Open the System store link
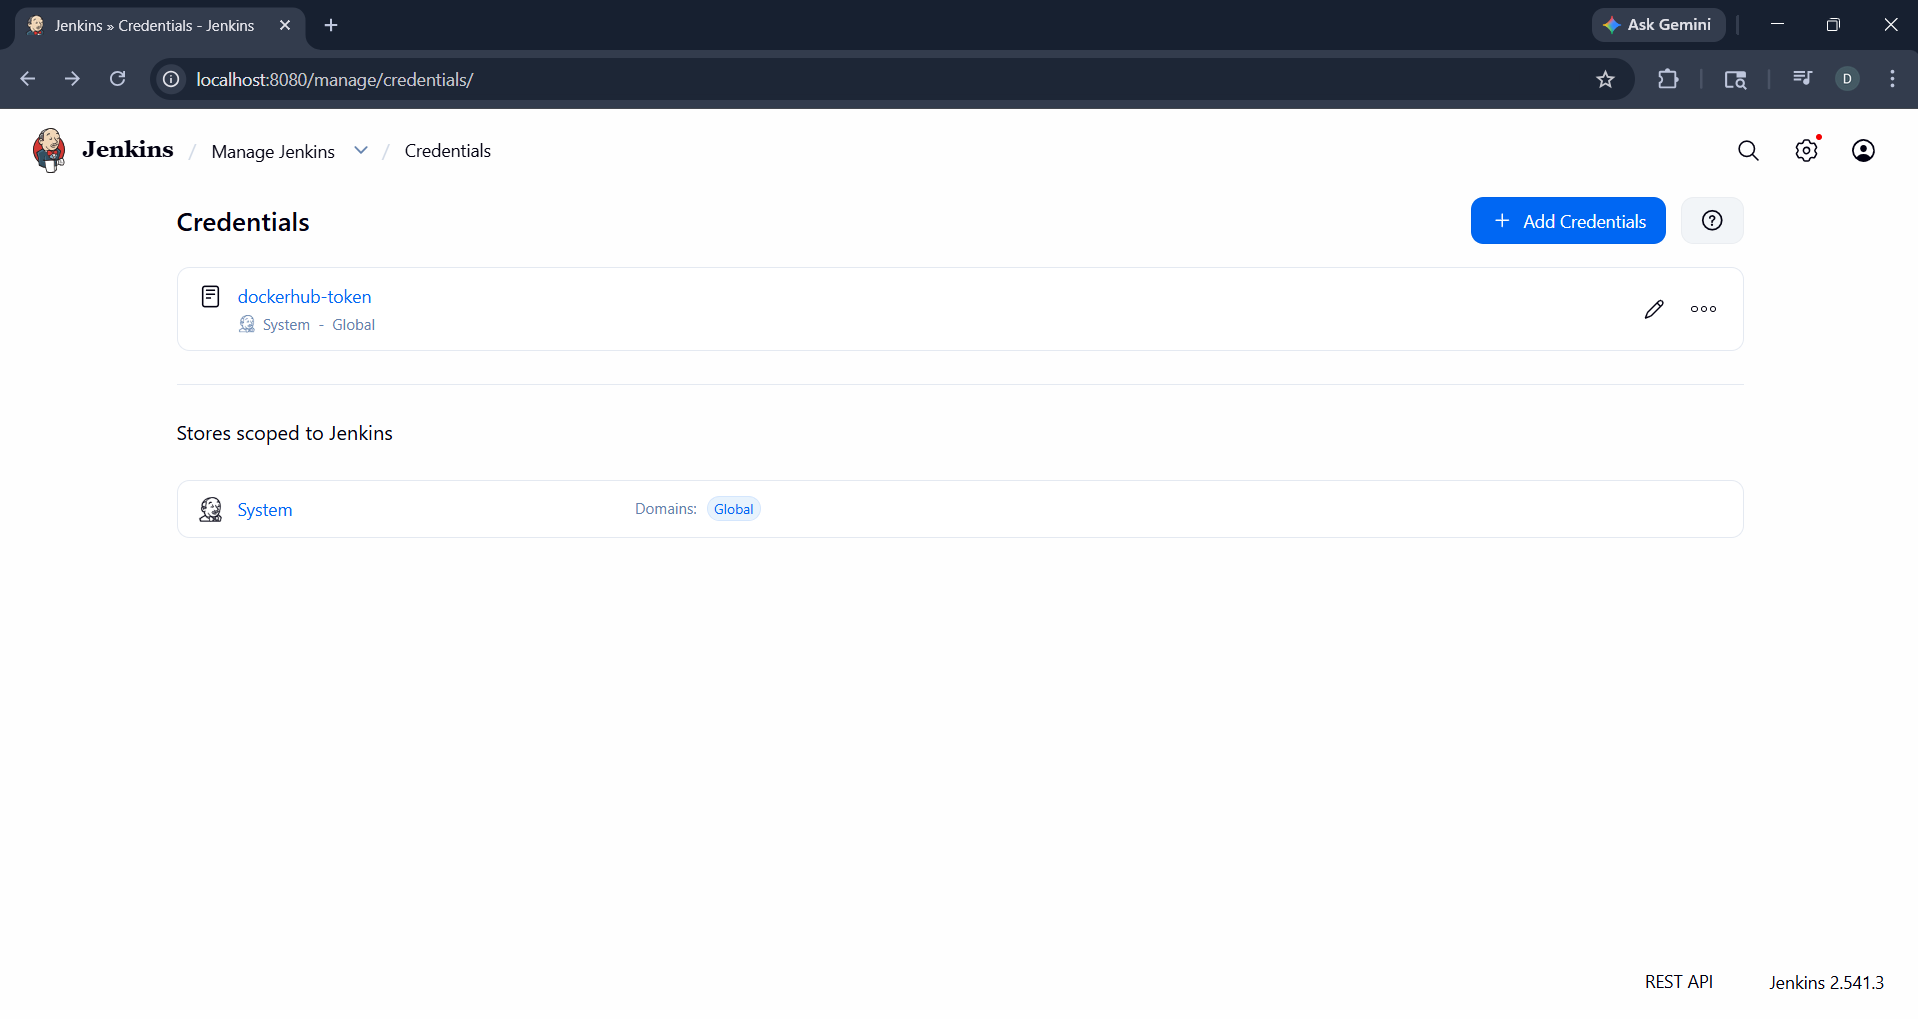1918x1019 pixels. [x=265, y=510]
